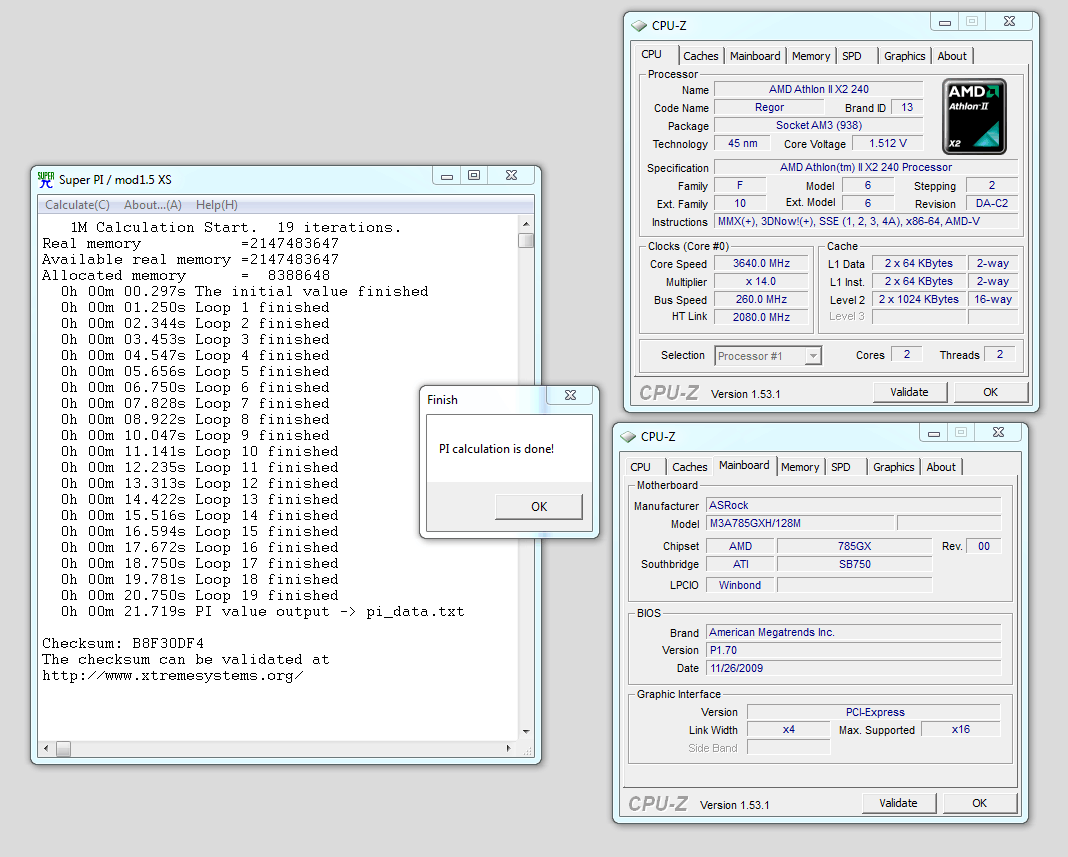Close the Super PI window
The height and width of the screenshot is (857, 1068).
click(x=512, y=176)
